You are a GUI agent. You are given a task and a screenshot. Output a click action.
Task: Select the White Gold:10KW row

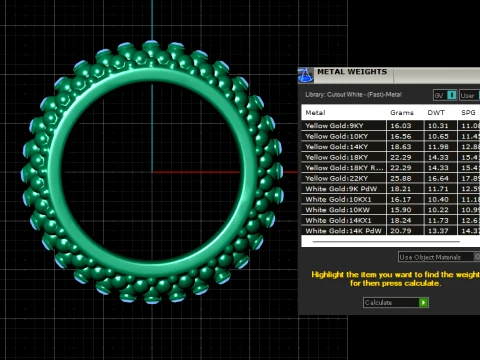tap(390, 210)
